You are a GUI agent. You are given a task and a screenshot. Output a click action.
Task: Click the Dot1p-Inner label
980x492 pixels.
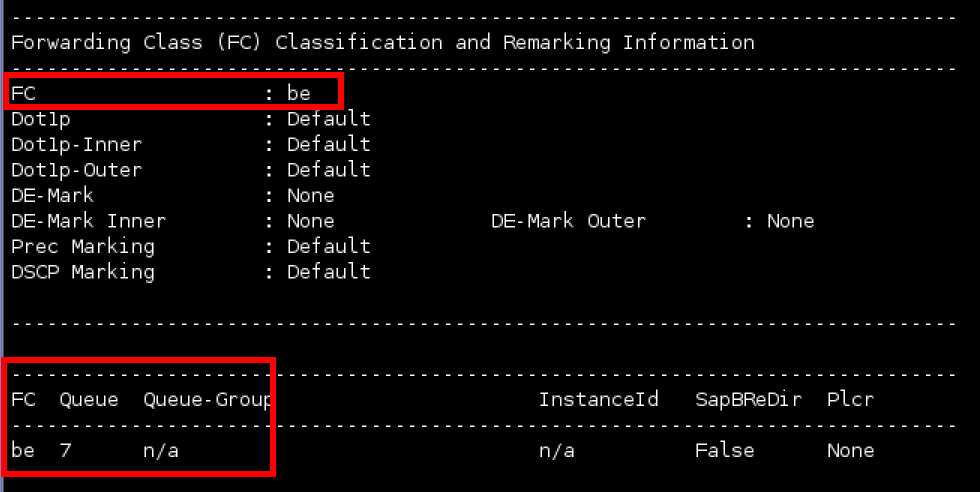click(76, 145)
